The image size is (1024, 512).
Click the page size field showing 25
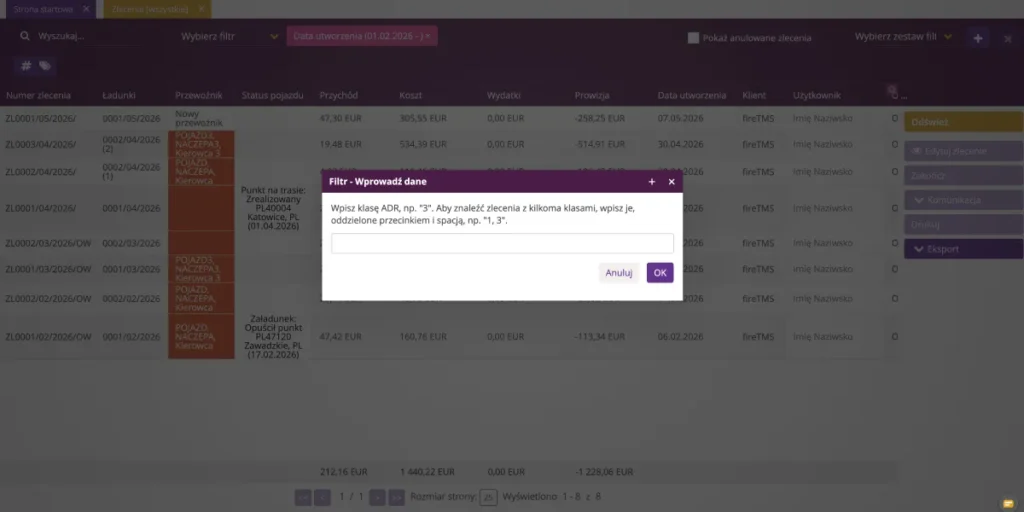(488, 497)
